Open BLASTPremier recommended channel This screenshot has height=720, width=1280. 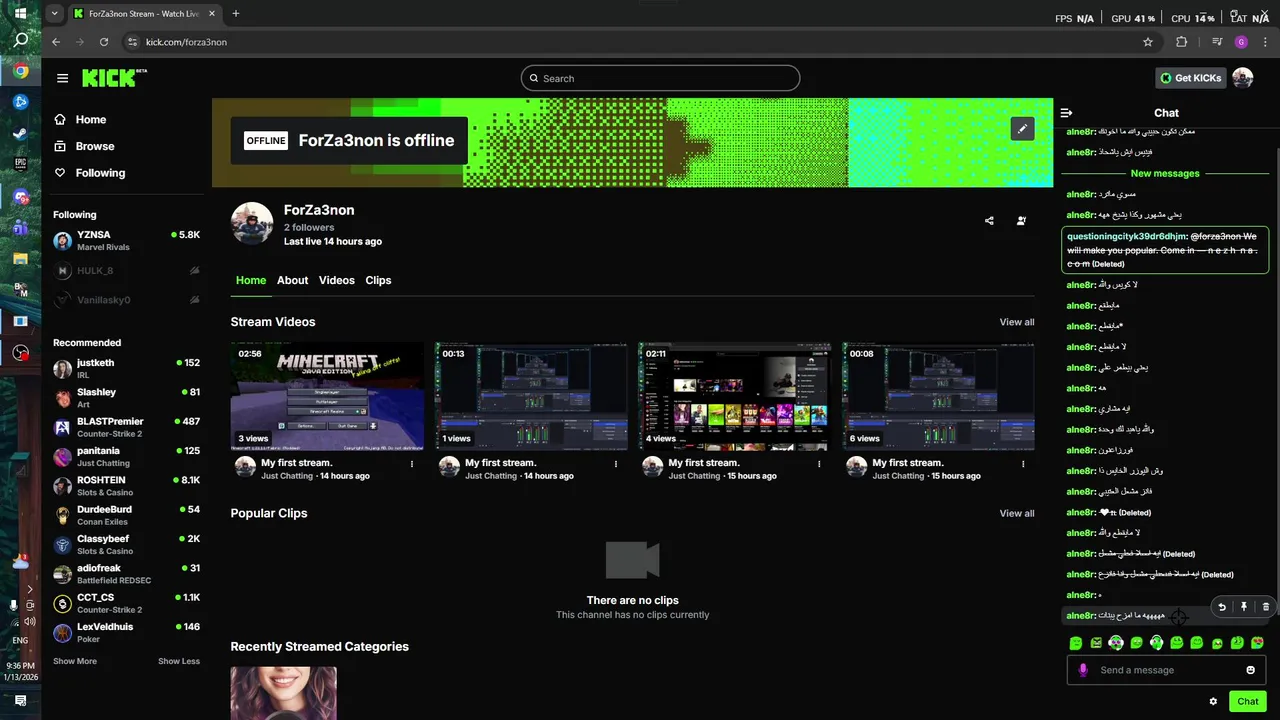(127, 427)
